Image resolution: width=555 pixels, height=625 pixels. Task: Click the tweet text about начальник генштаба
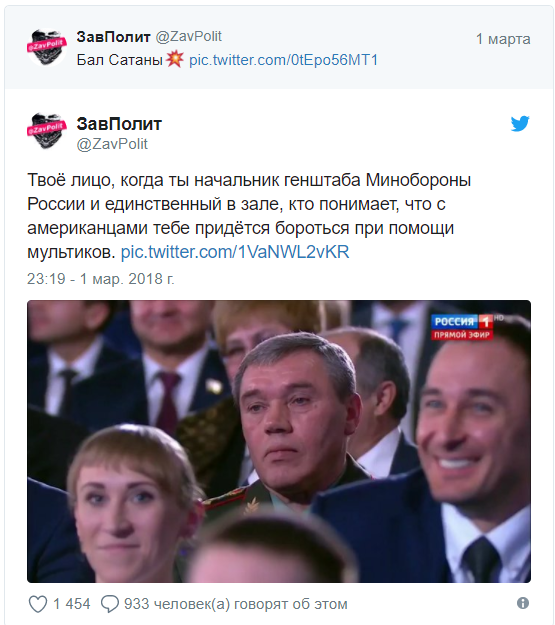(249, 216)
